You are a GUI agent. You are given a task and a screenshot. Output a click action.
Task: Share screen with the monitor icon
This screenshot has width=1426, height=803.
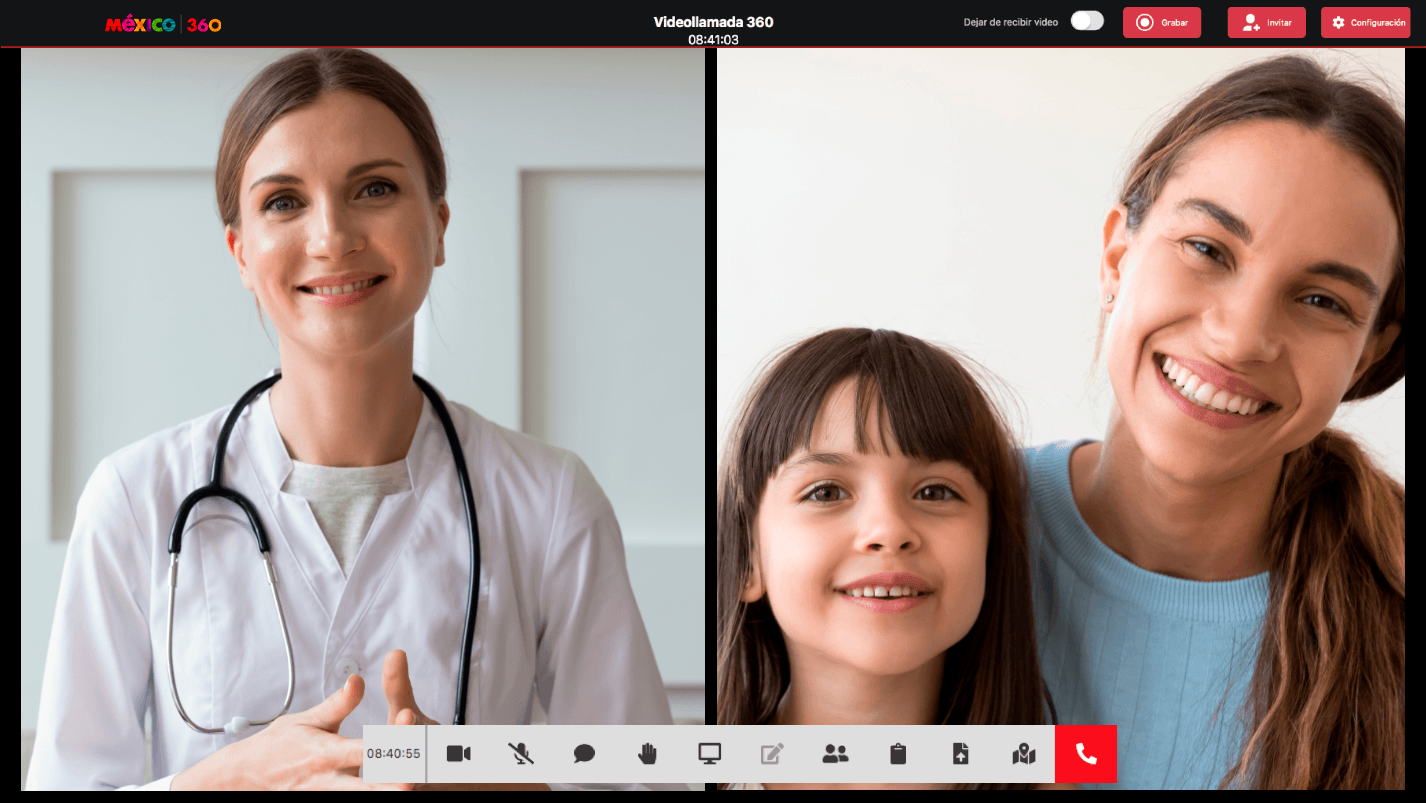coord(710,754)
